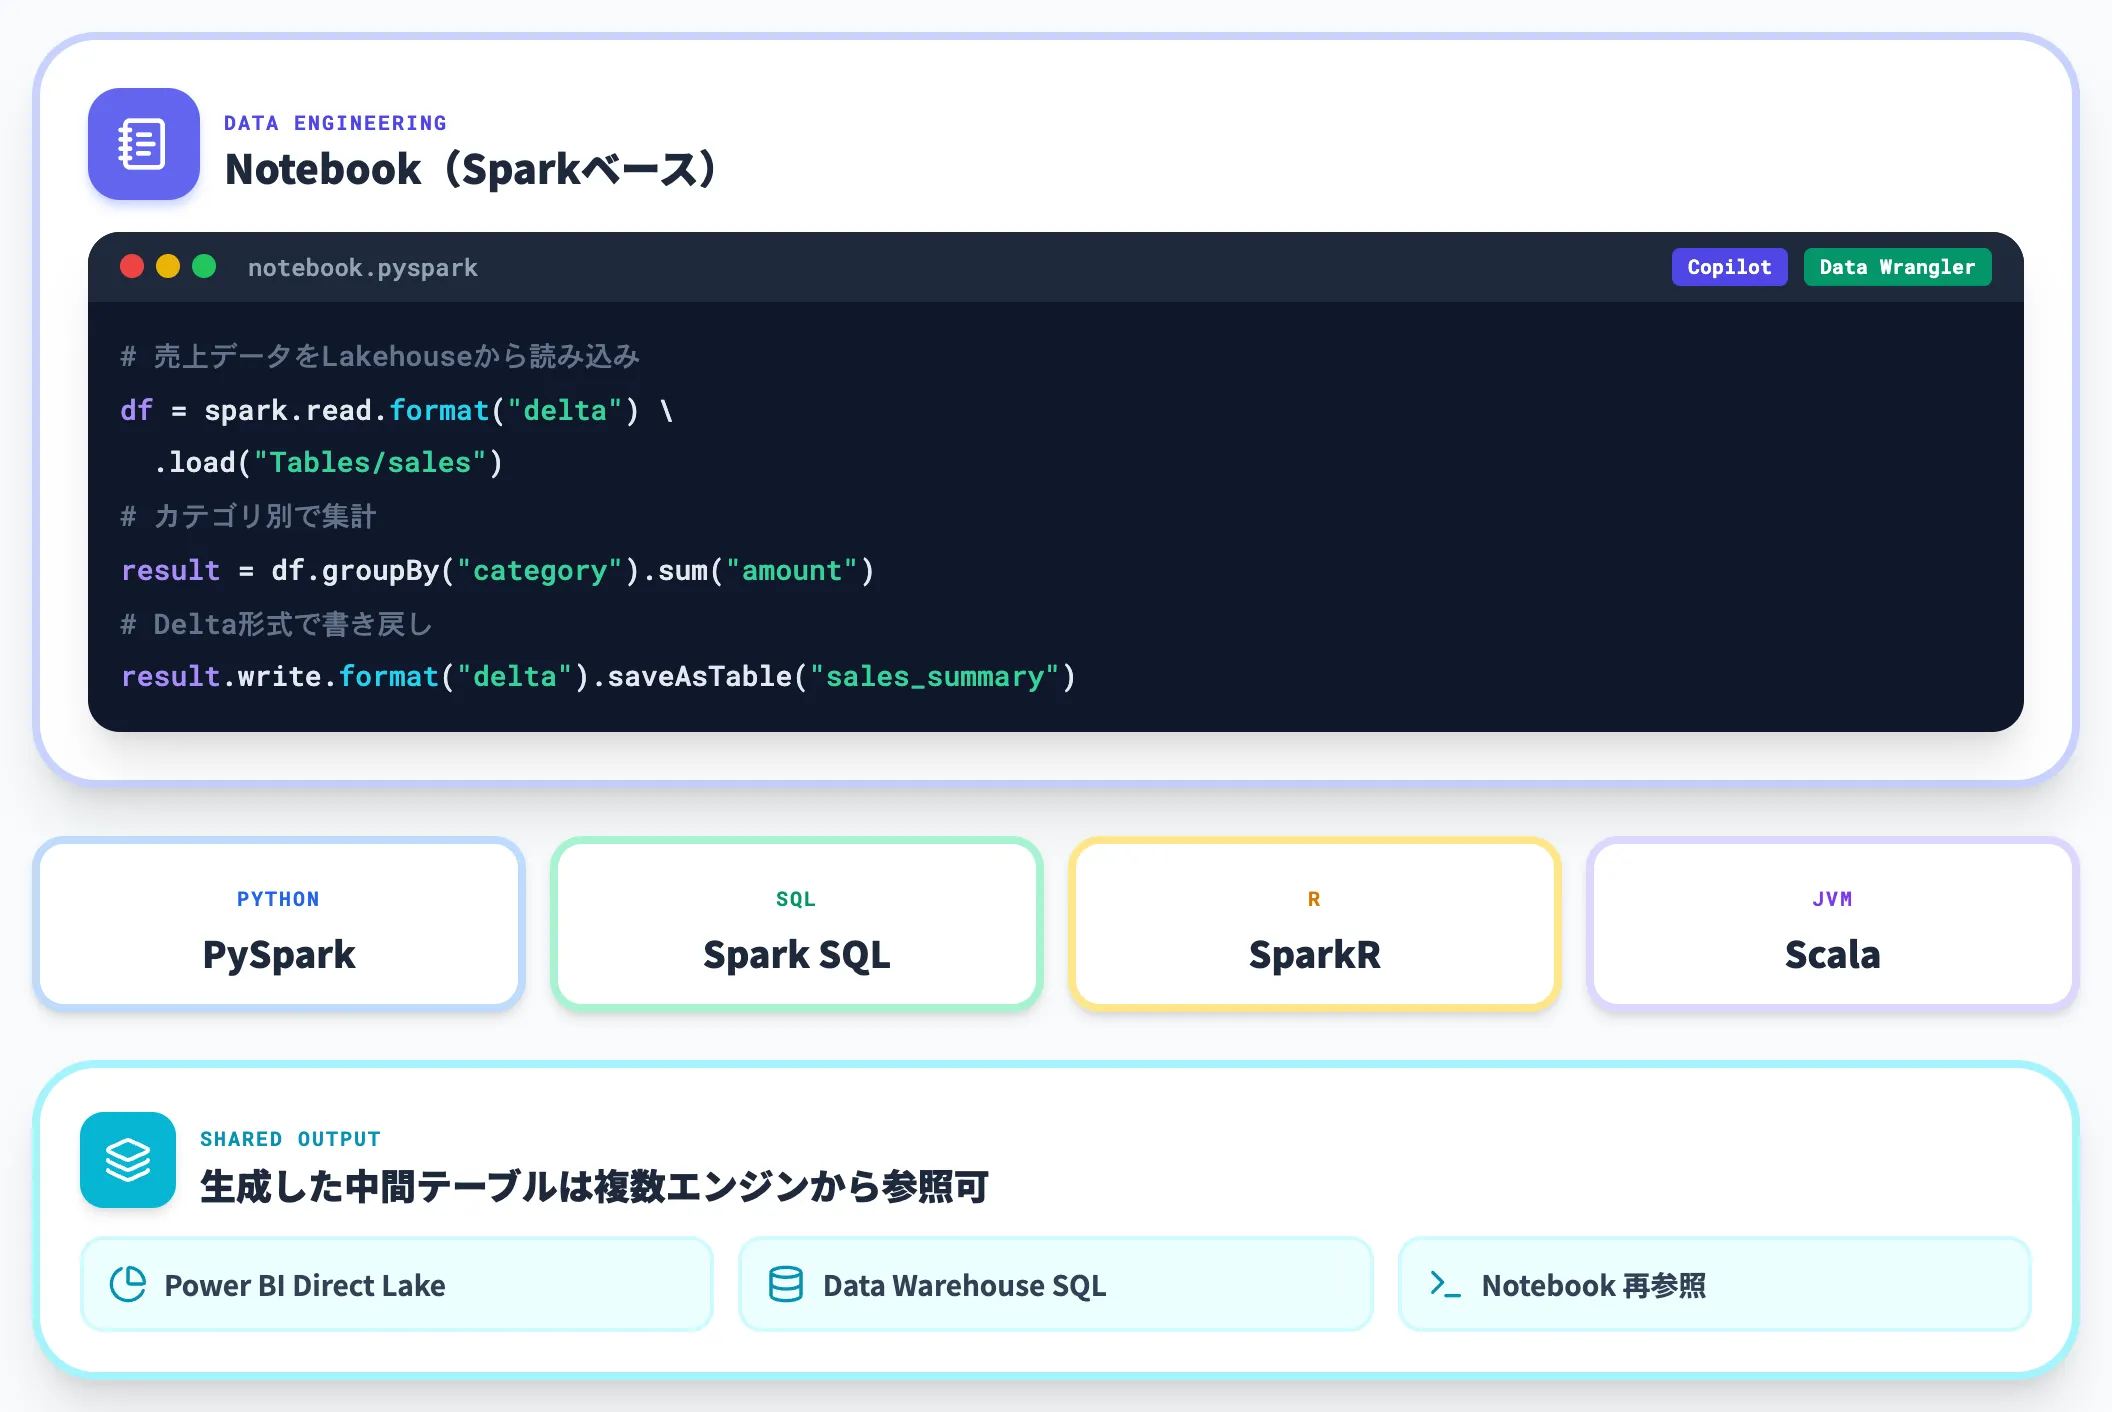Click the notebook.pyspark file name
The height and width of the screenshot is (1412, 2112).
[x=363, y=268]
